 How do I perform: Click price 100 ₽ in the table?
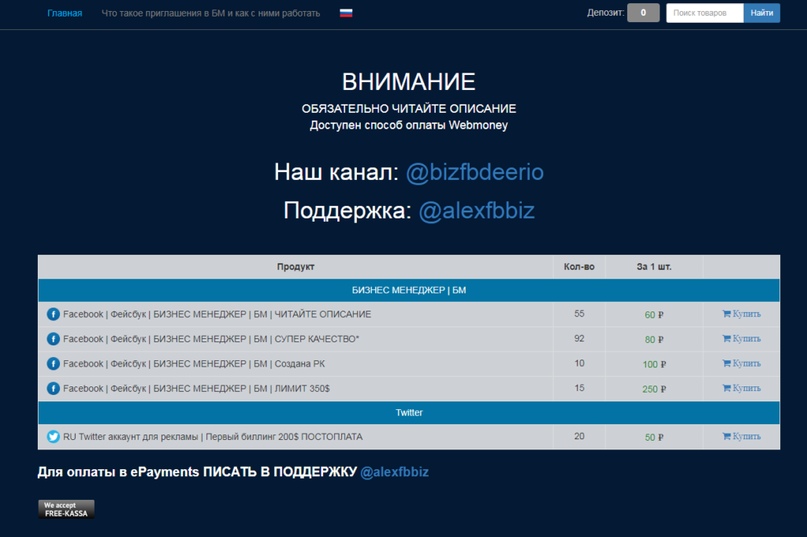(x=654, y=364)
